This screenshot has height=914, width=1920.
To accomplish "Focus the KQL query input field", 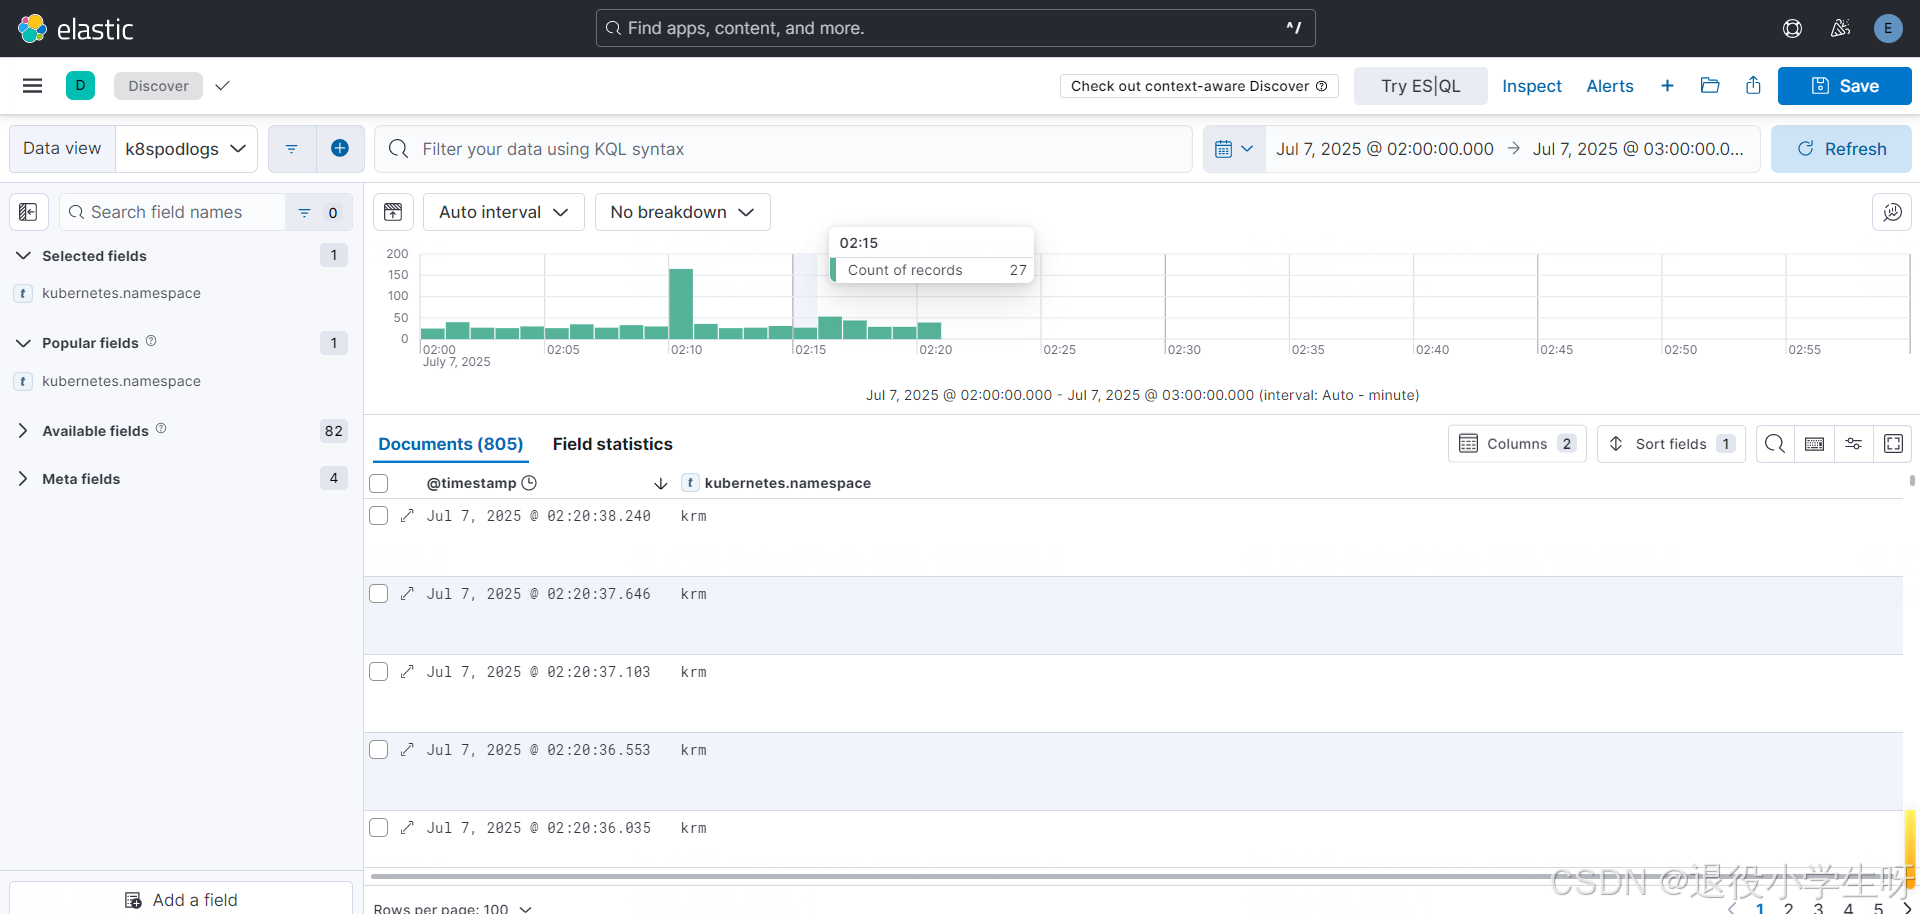I will point(783,149).
